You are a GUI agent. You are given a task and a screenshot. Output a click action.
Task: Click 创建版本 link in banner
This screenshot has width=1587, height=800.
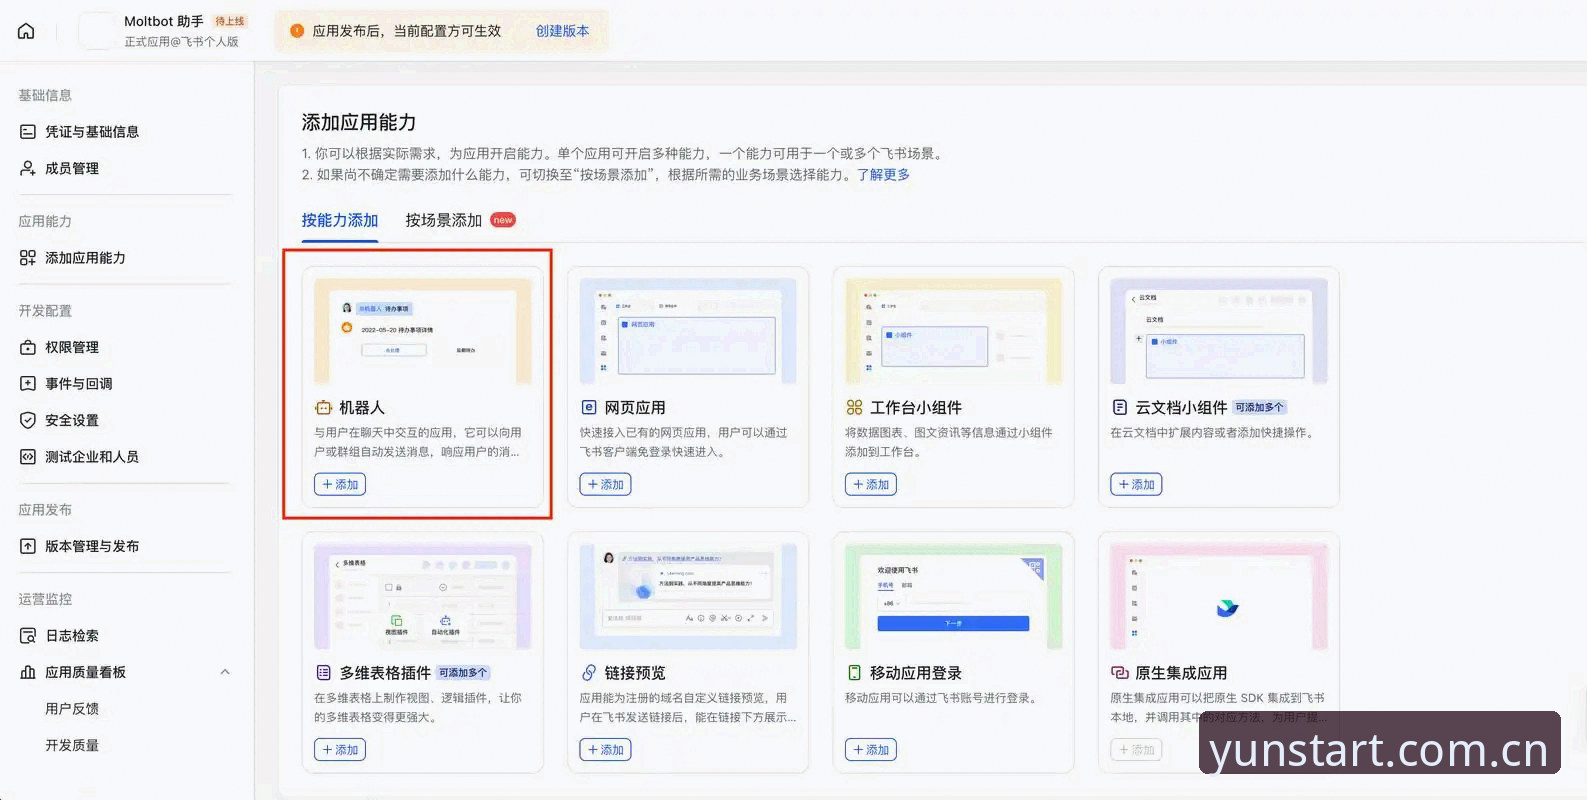(x=562, y=31)
